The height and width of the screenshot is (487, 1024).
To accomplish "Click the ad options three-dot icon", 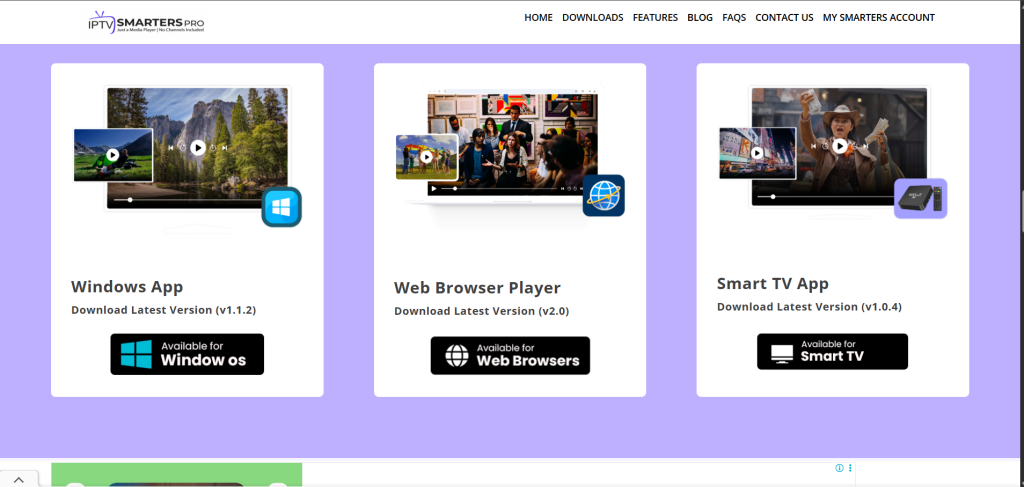I will click(850, 468).
